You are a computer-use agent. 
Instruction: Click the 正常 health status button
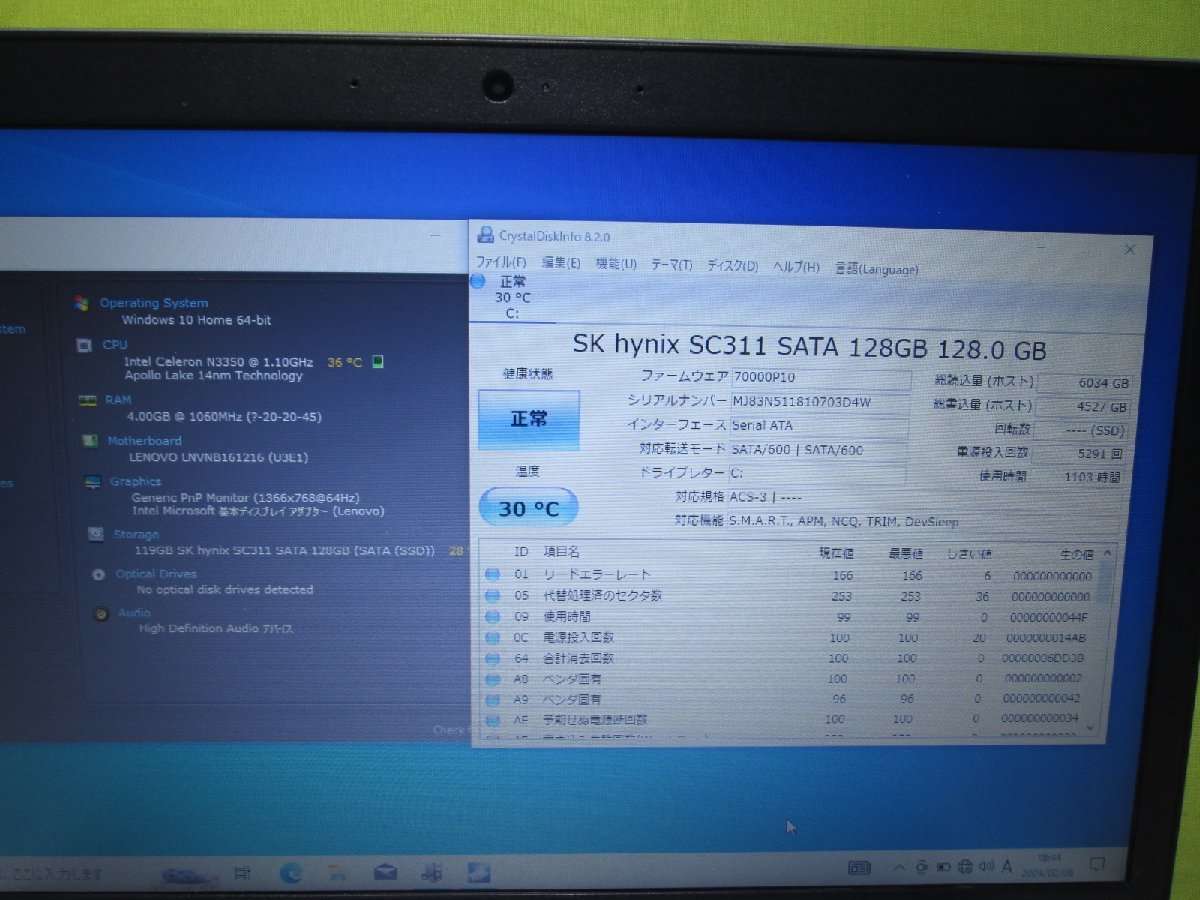529,419
